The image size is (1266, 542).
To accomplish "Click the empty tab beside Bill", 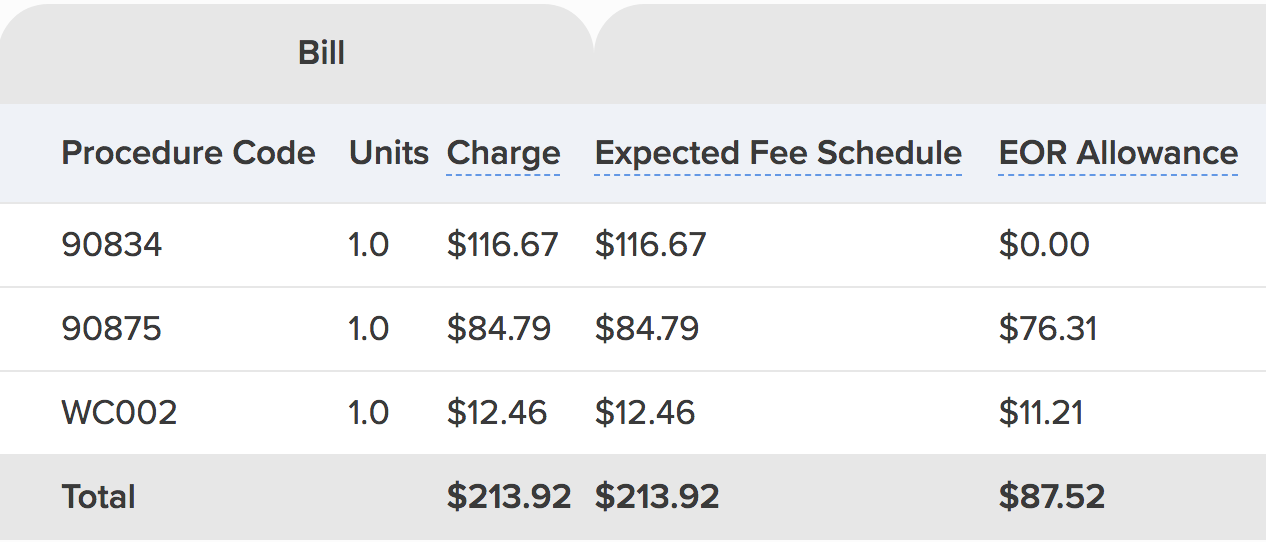I will (x=930, y=53).
